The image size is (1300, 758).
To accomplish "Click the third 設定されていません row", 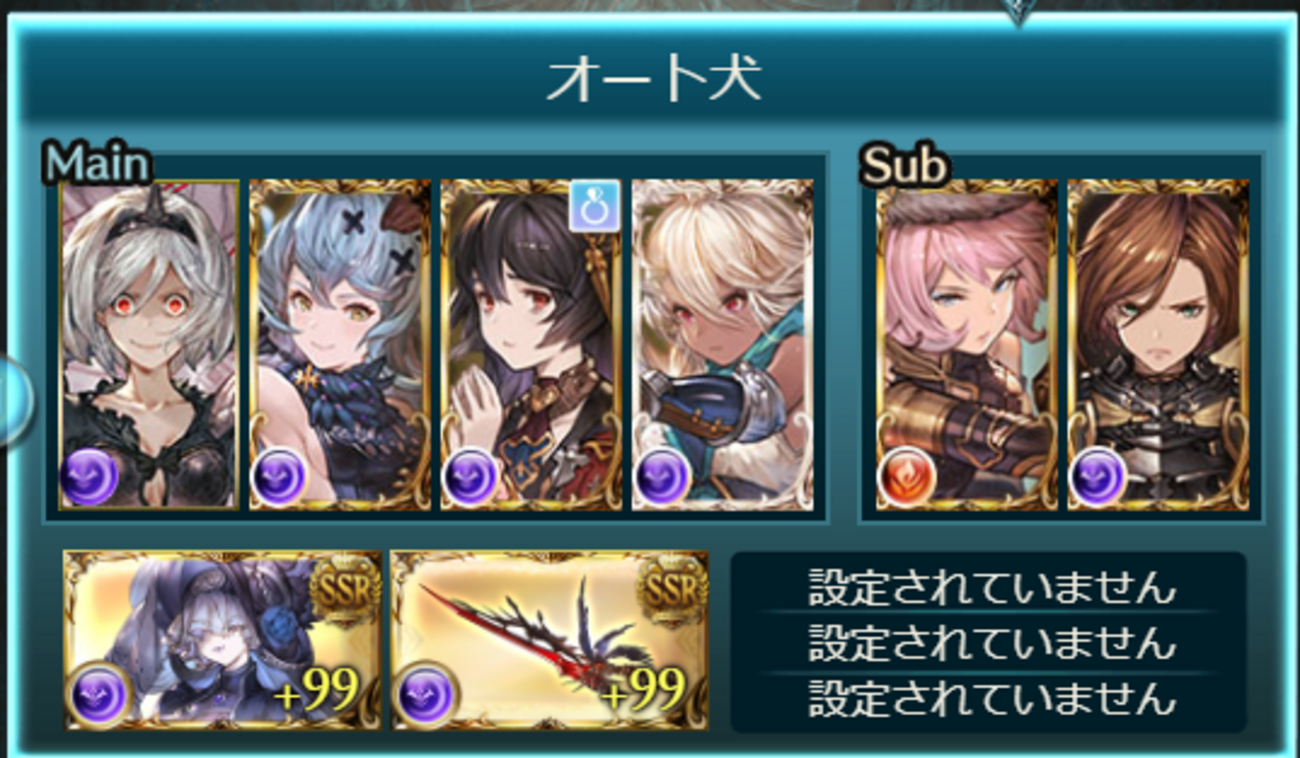I will click(x=990, y=699).
